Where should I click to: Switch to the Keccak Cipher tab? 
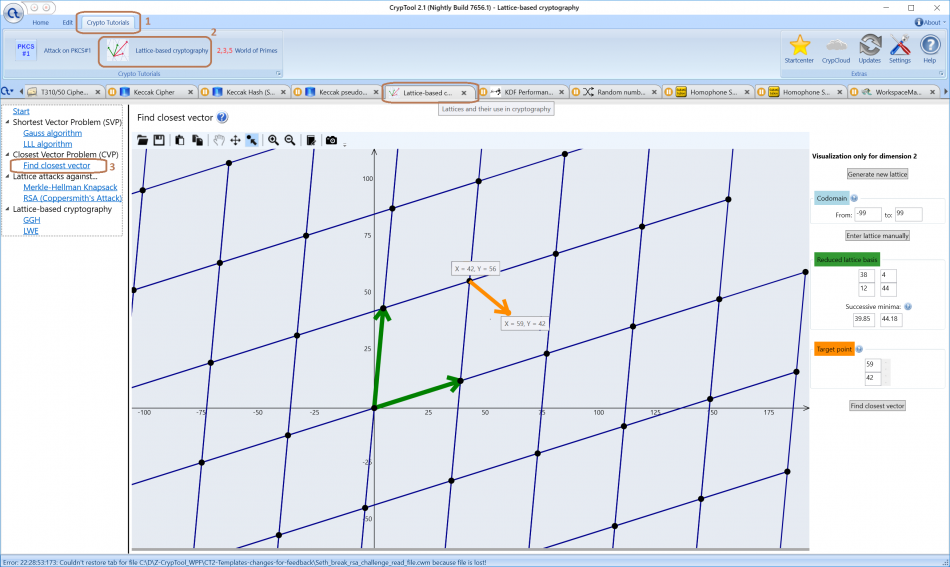153,92
